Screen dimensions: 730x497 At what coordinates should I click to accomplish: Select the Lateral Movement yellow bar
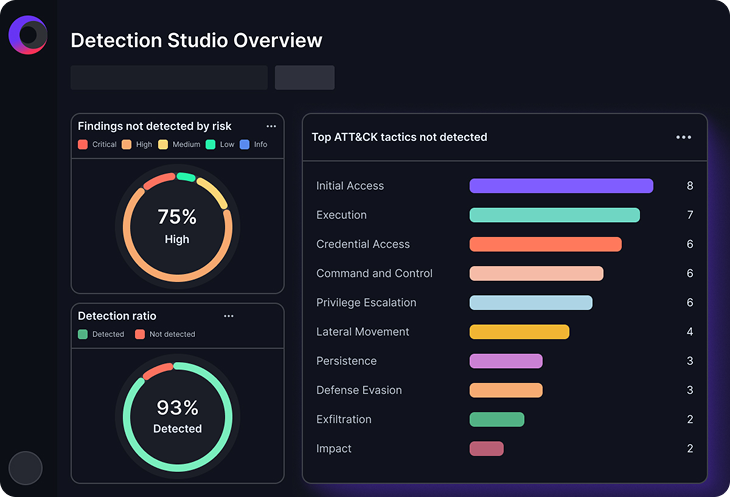tap(520, 332)
